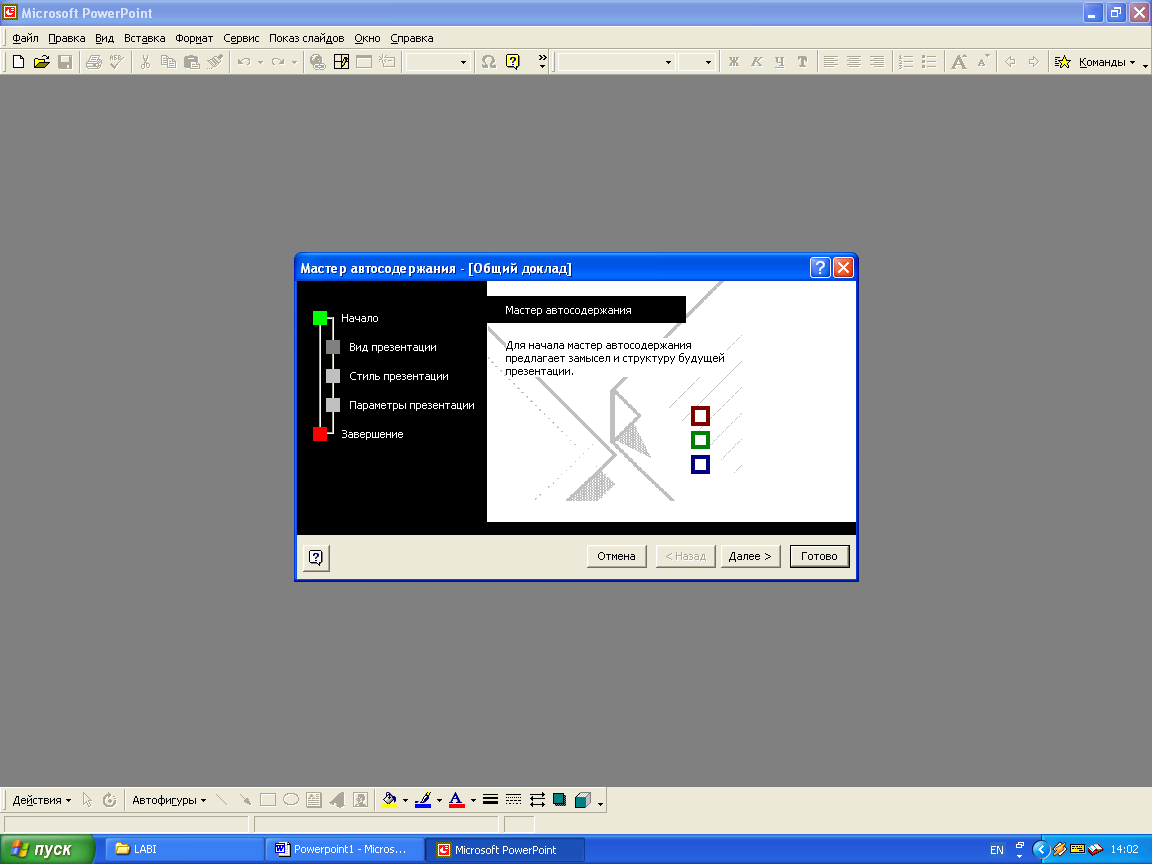
Task: Center text in the formatting toolbar
Action: (854, 62)
